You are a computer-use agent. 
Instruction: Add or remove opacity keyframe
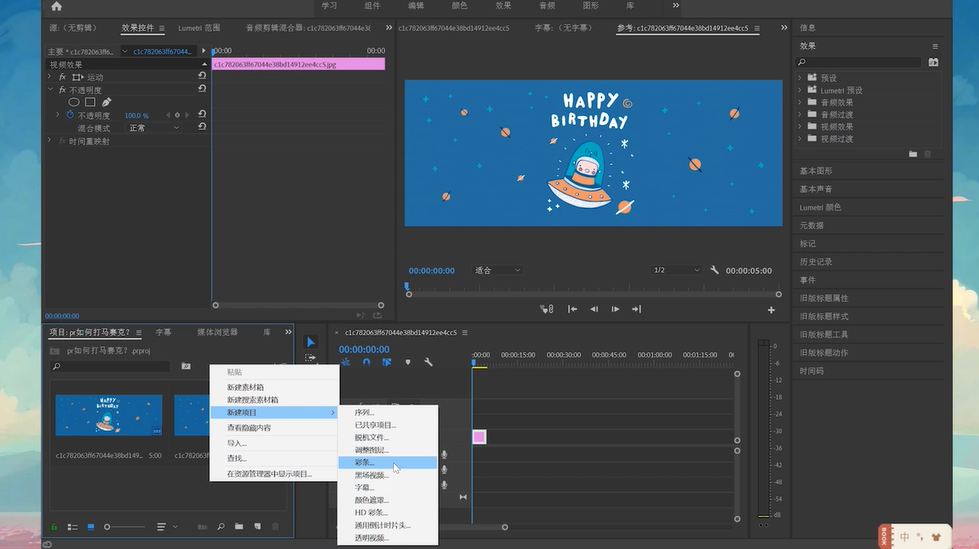pos(177,115)
